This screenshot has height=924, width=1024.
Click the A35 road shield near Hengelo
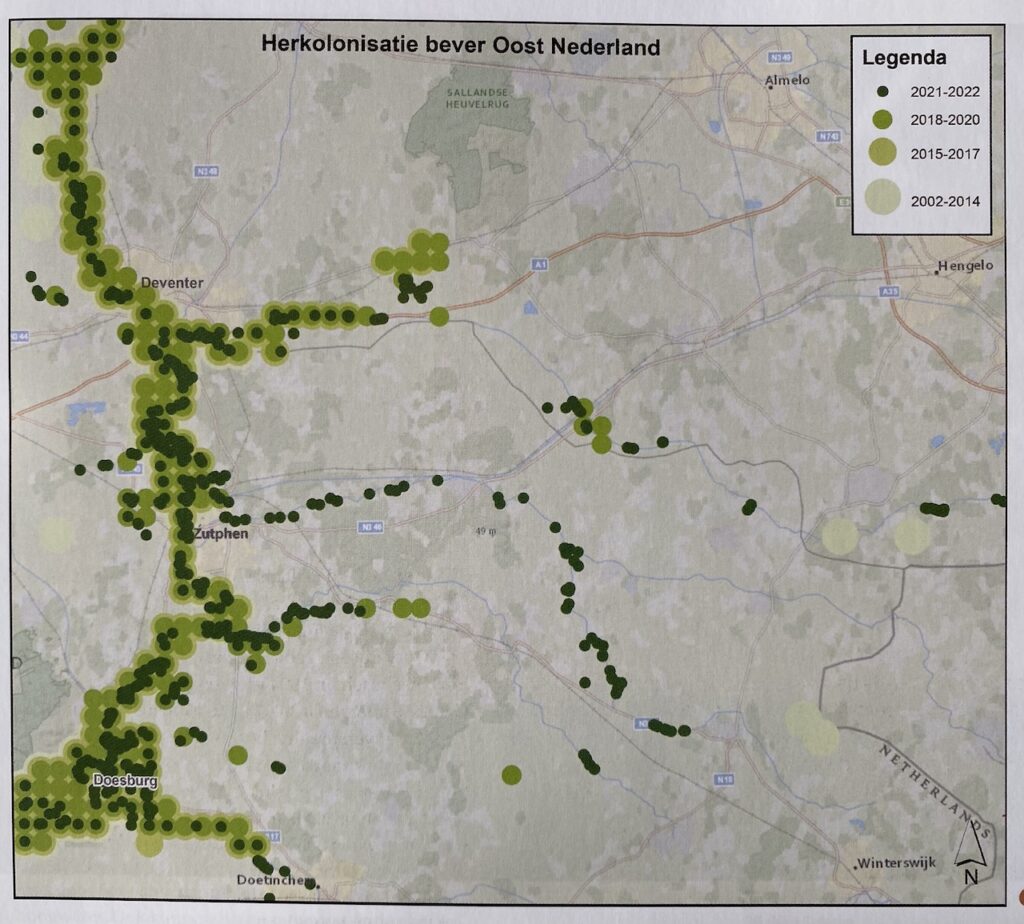point(892,291)
